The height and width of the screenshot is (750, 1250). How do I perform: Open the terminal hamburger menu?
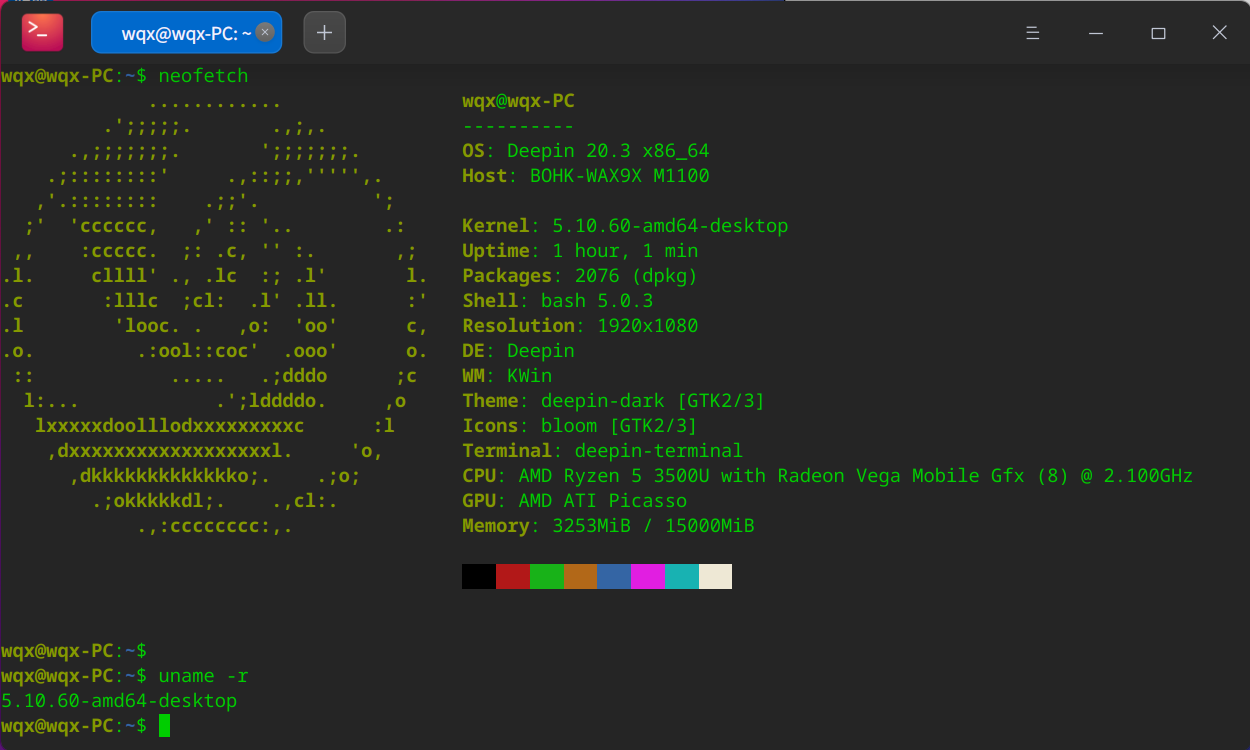1033,32
